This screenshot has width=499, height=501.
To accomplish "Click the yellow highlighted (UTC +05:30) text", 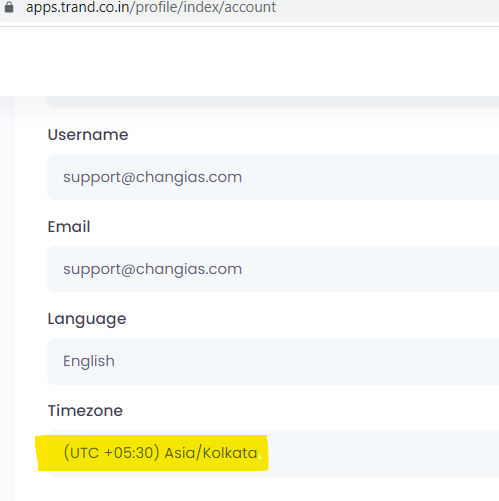I will click(112, 453).
